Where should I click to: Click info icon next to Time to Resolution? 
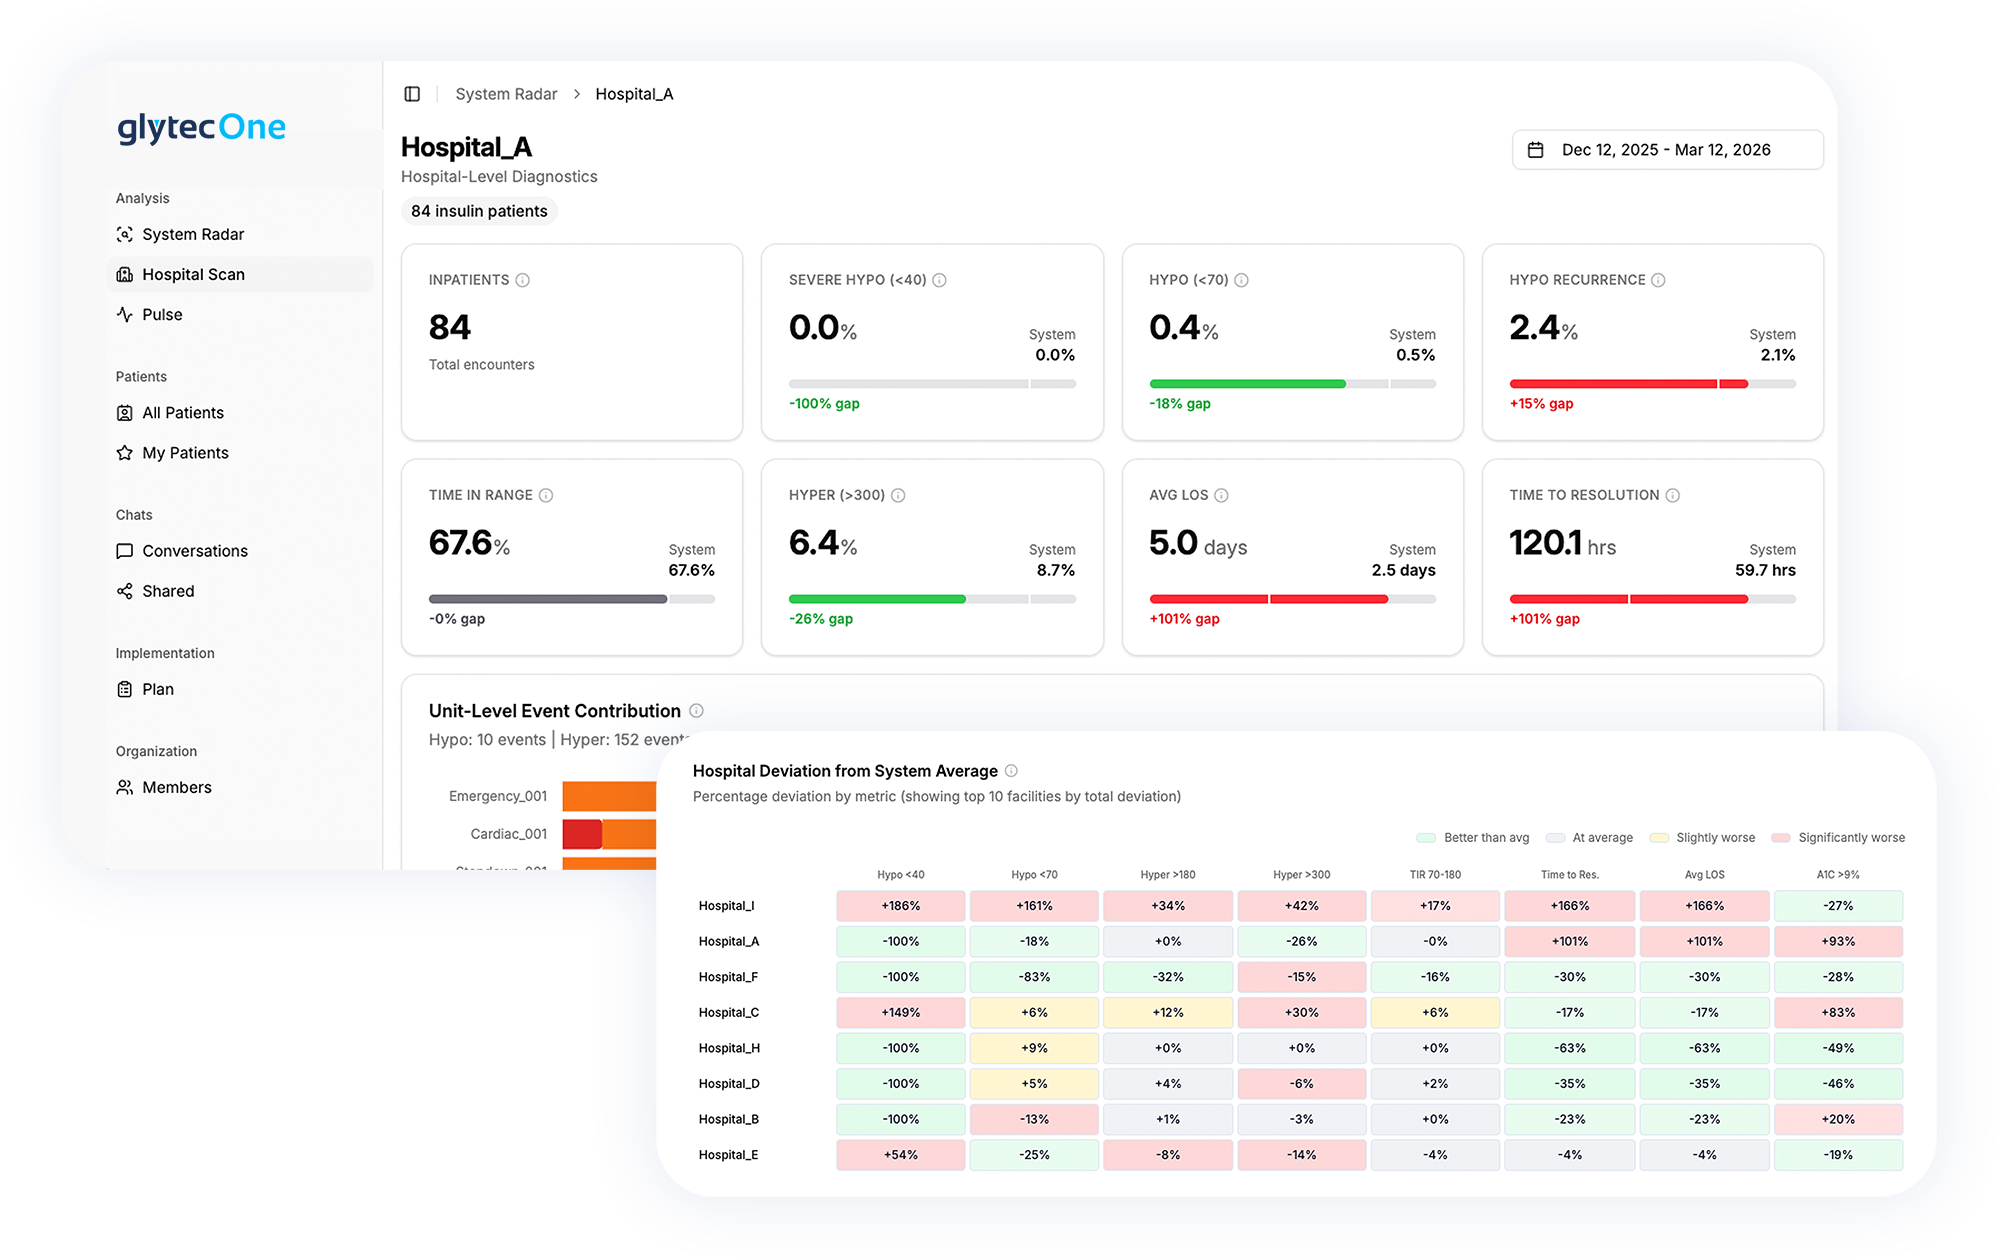tap(1673, 495)
